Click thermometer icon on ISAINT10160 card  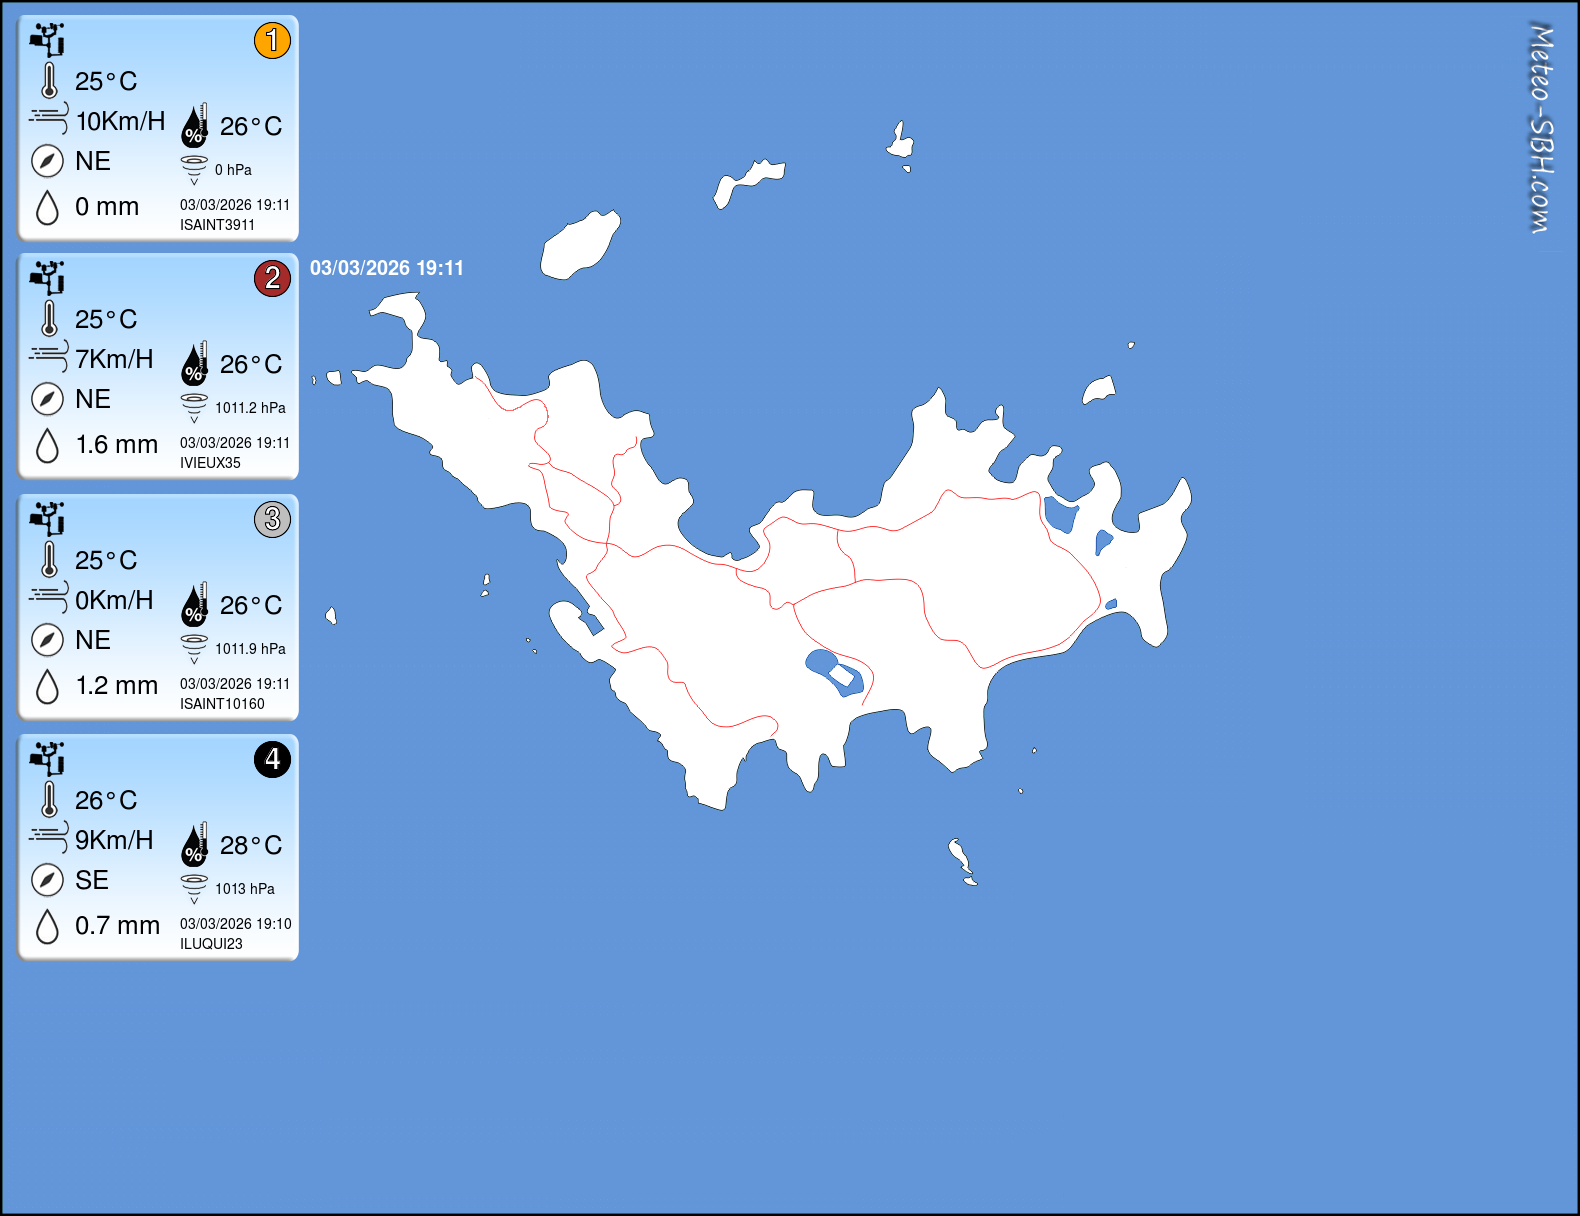pos(49,560)
